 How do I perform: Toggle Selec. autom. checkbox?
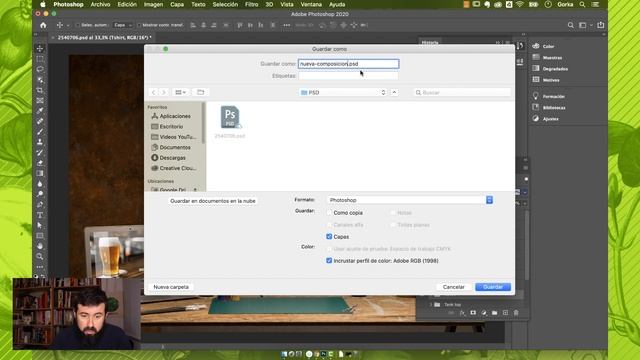(x=77, y=25)
